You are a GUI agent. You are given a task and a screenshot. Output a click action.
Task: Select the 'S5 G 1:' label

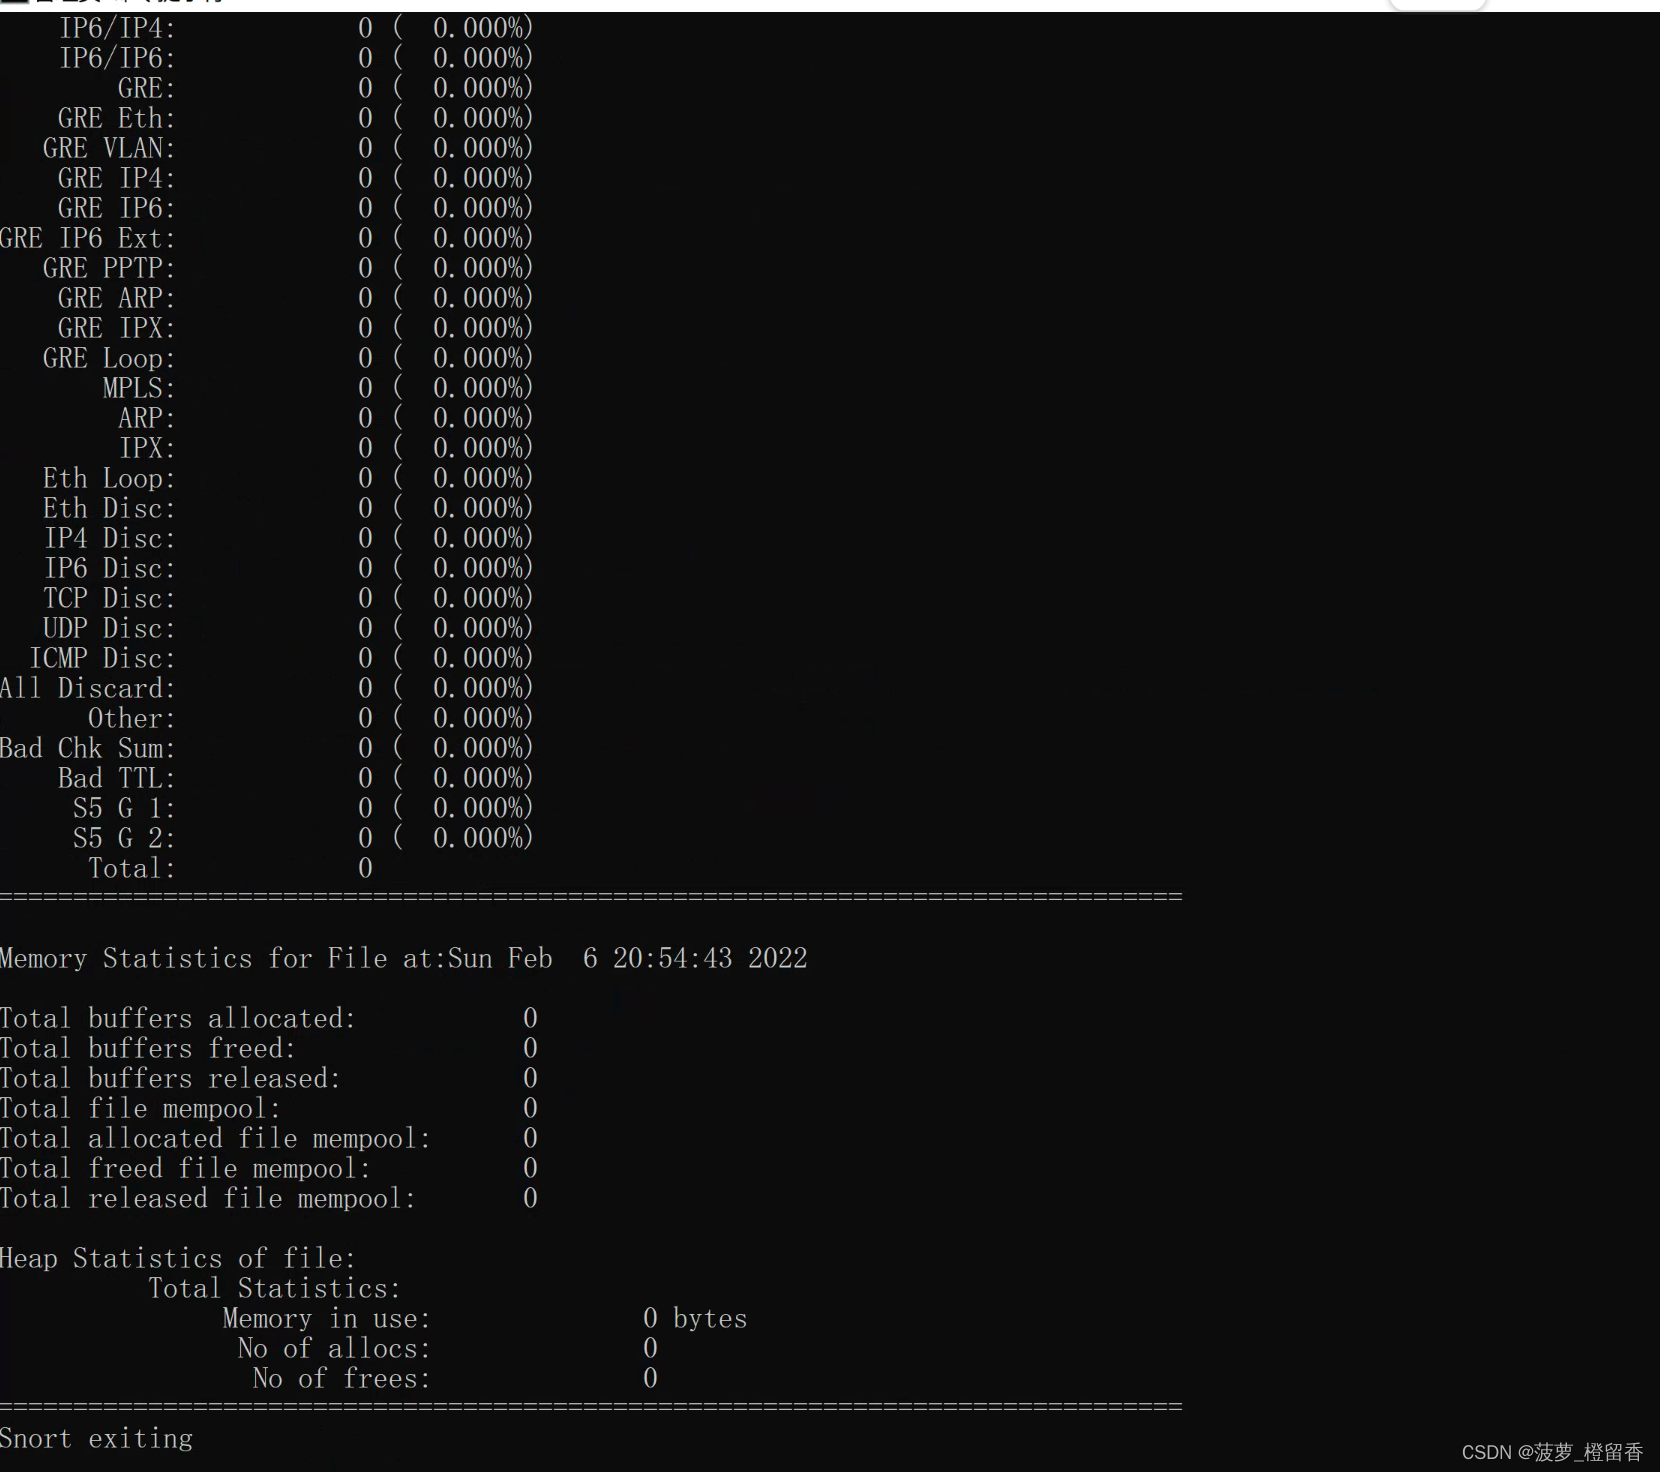tap(124, 808)
